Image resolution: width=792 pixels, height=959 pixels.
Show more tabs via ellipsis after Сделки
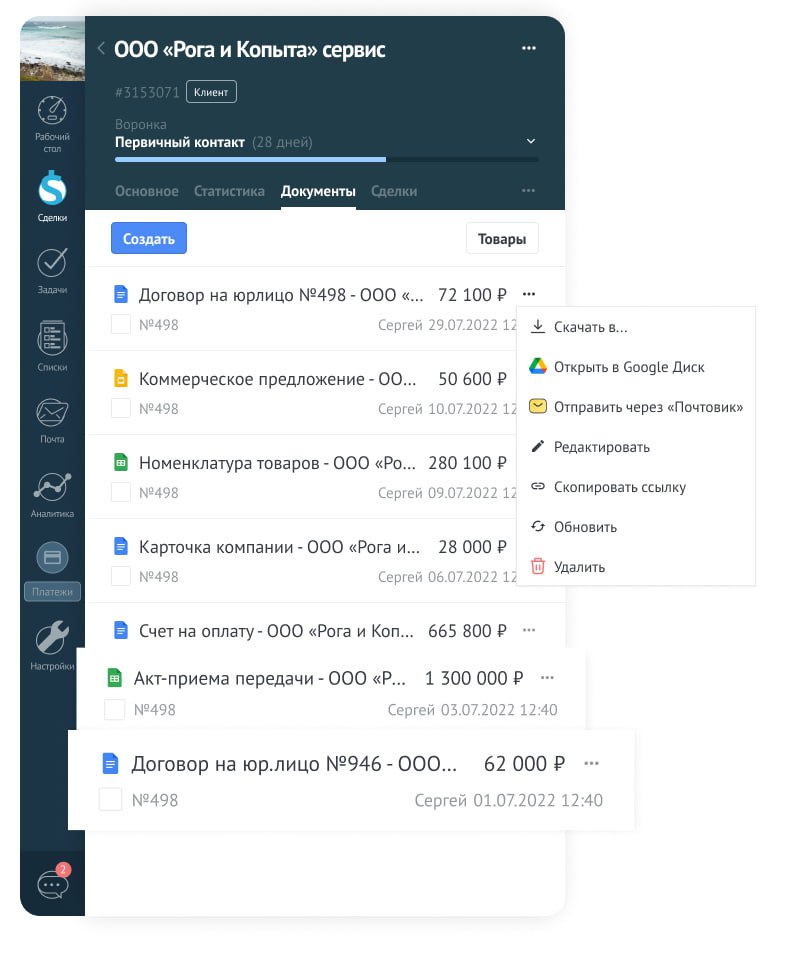coord(528,191)
